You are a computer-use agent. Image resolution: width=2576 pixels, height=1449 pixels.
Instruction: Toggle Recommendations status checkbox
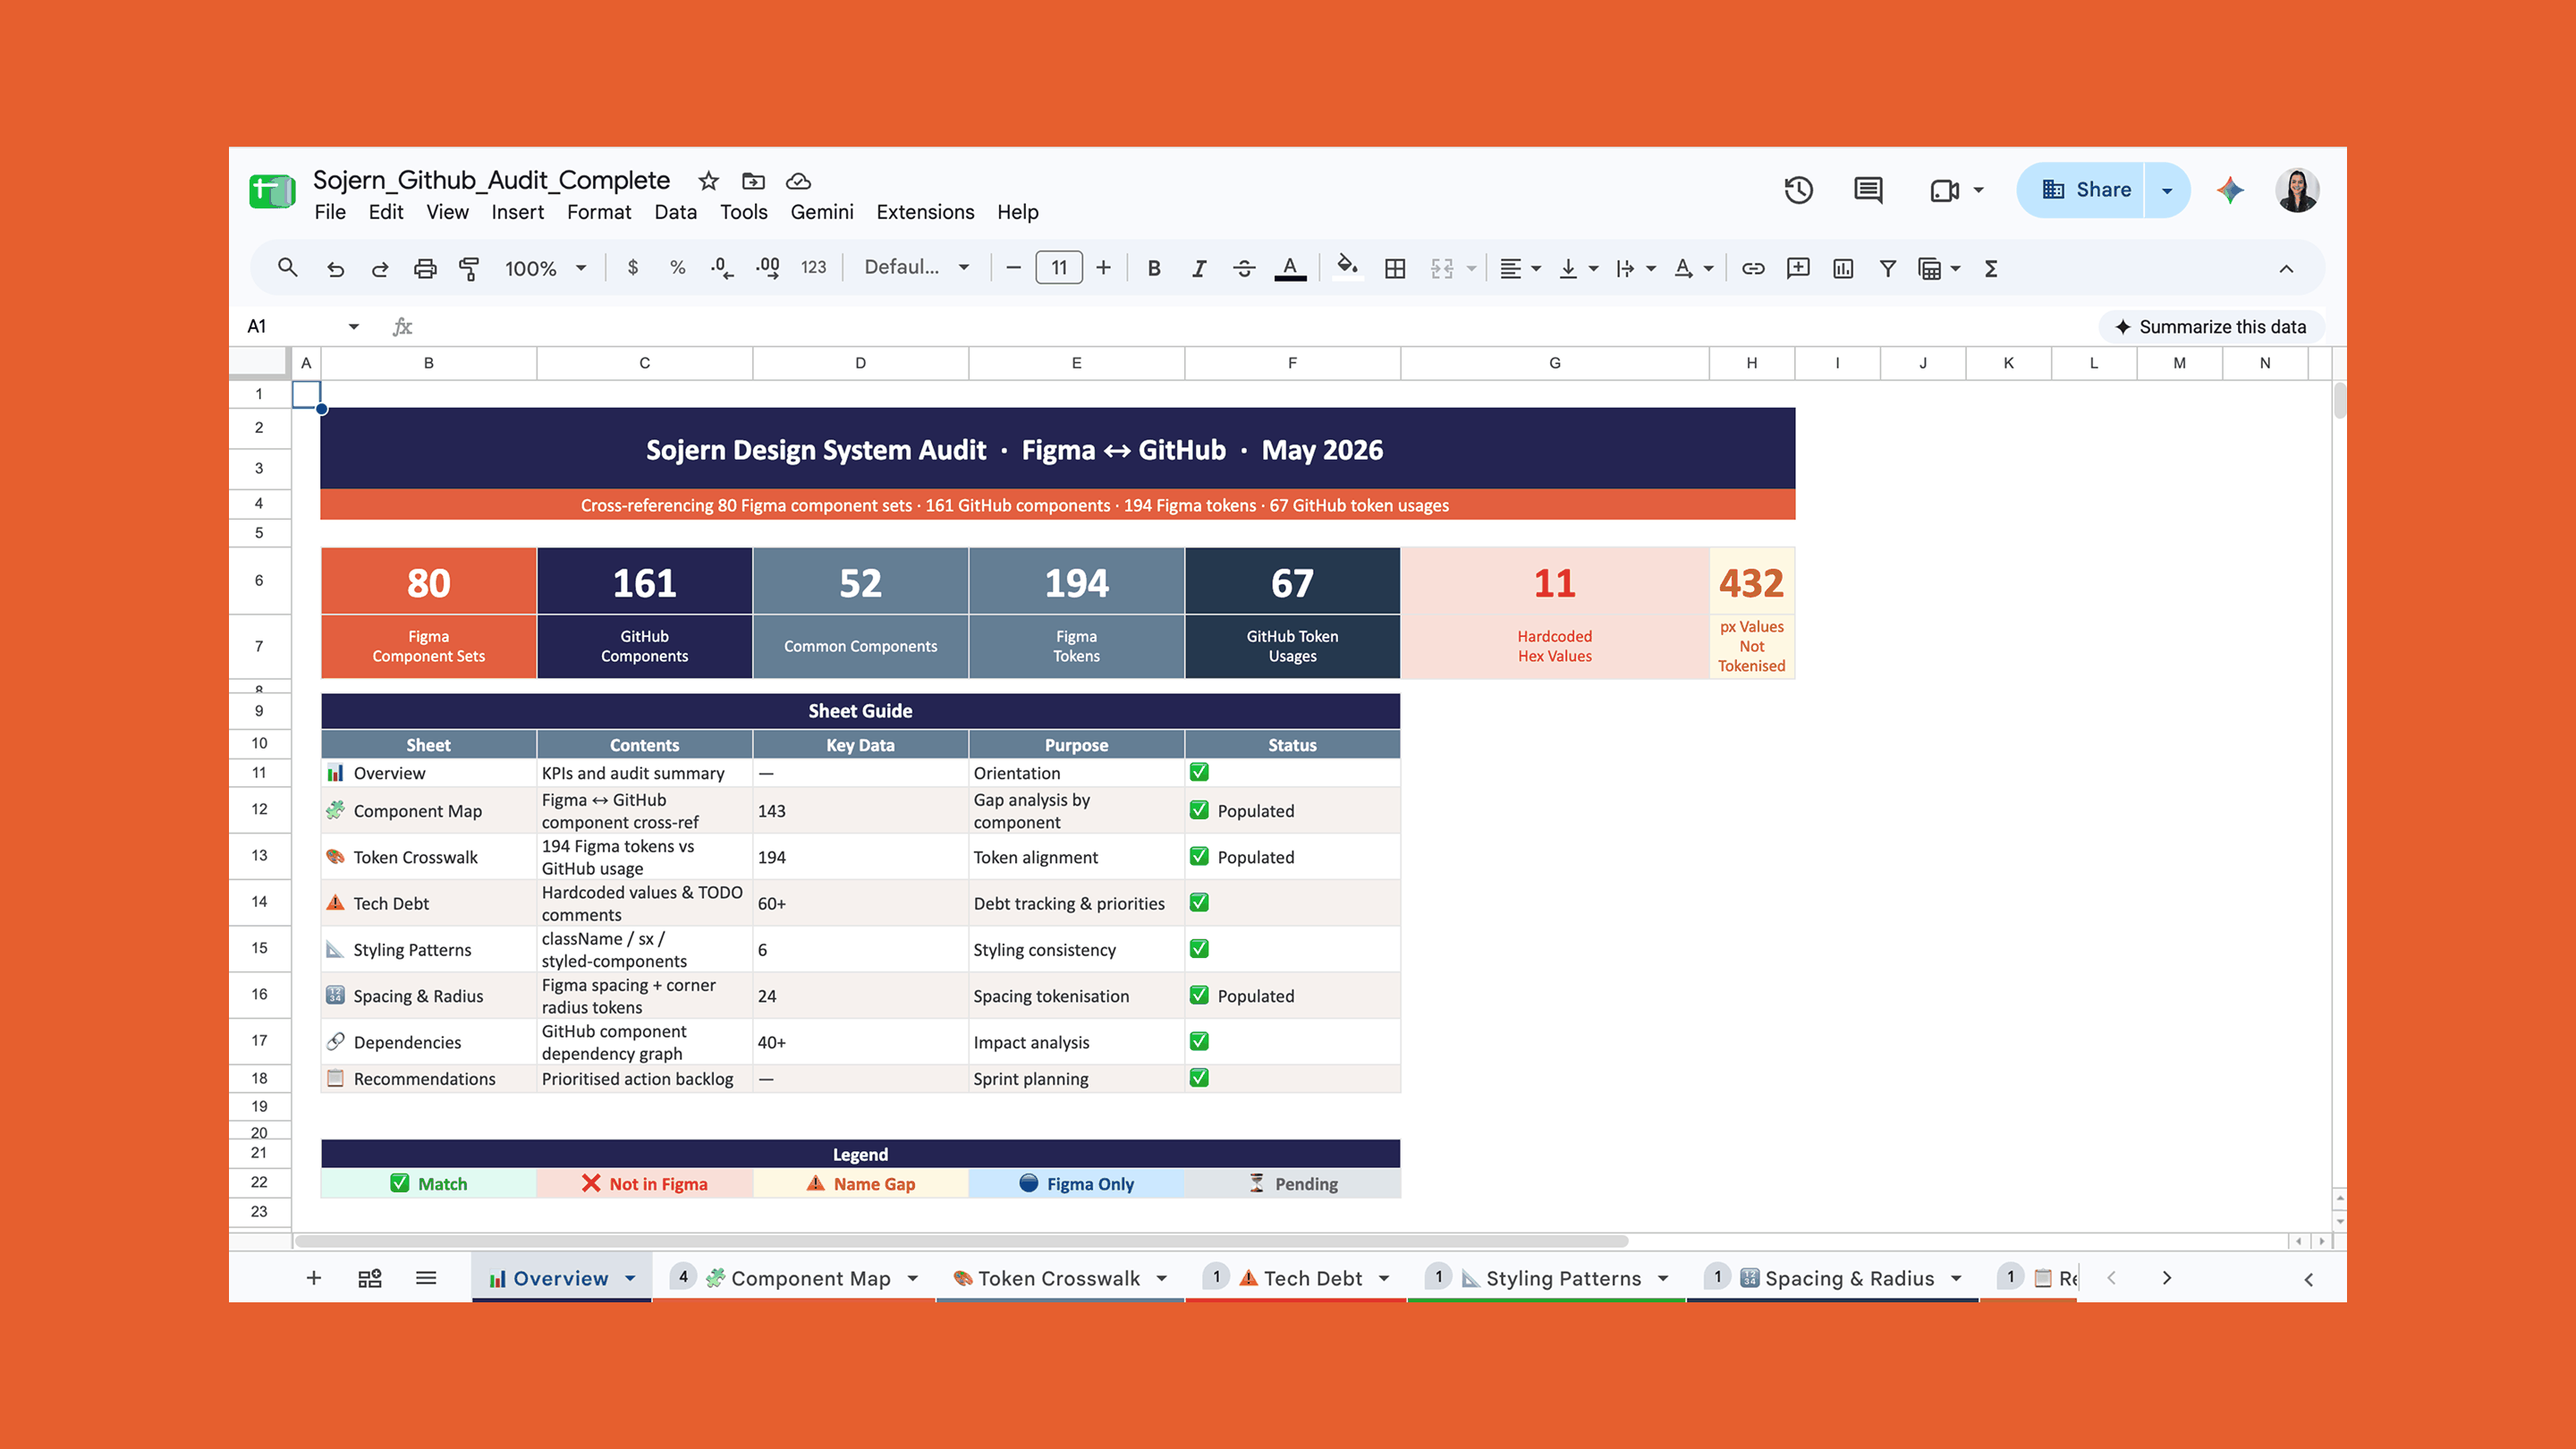click(1199, 1077)
